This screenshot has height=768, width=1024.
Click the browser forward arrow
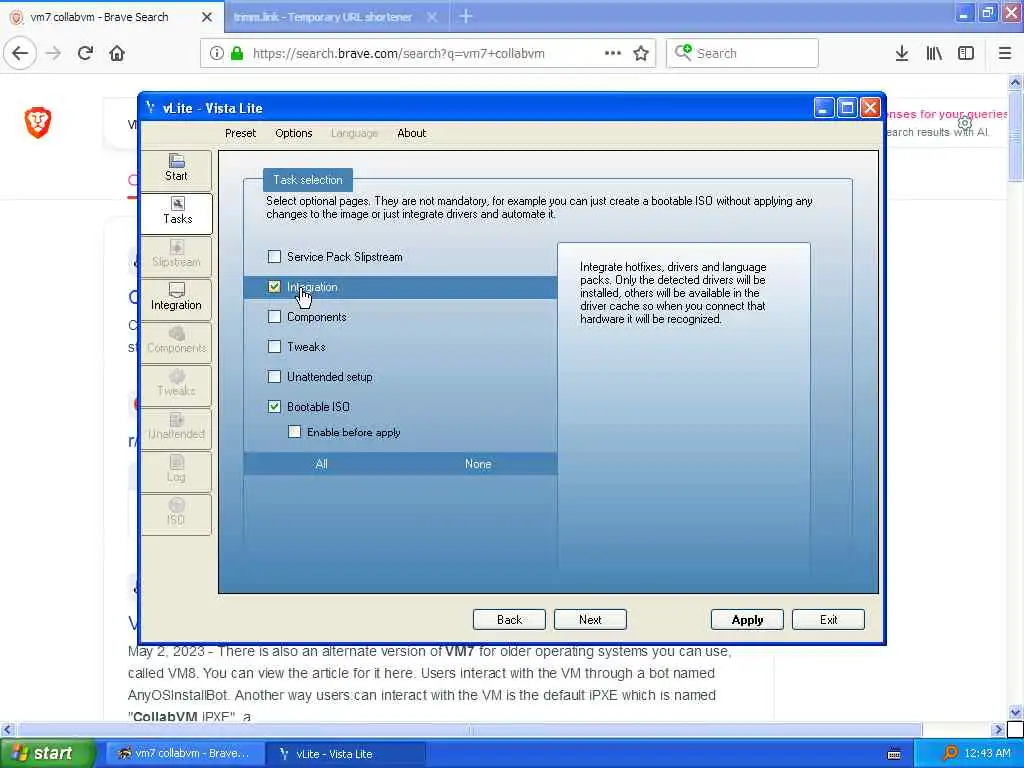tap(54, 53)
